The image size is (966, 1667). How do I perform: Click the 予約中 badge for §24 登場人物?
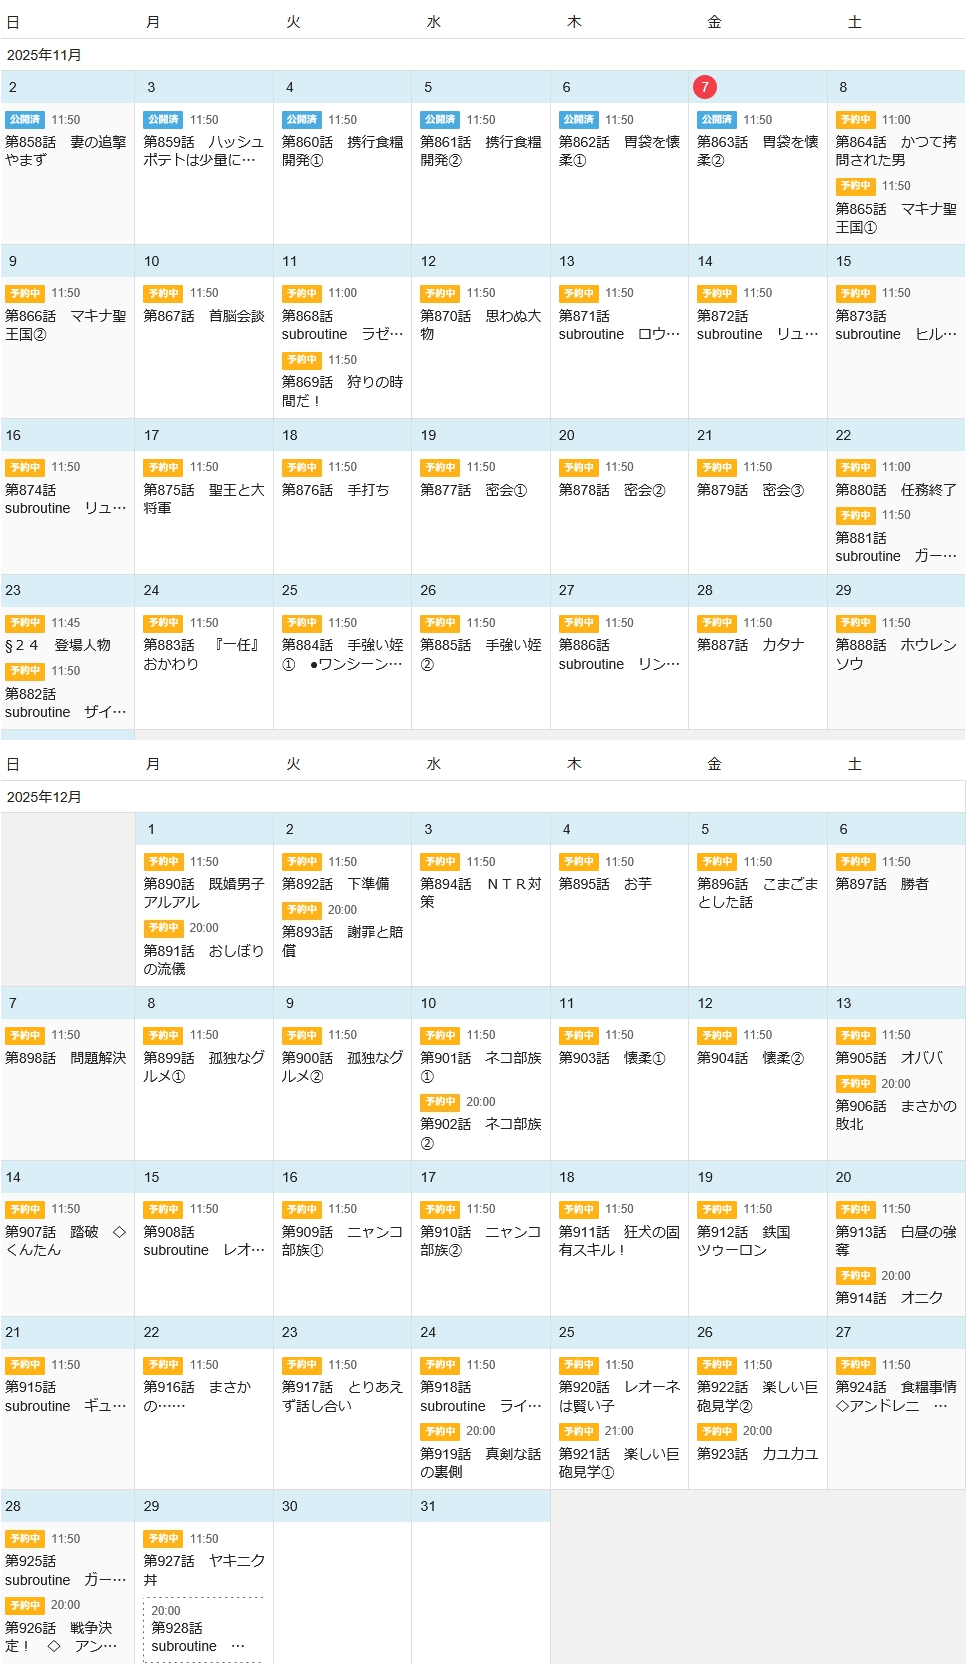(x=25, y=623)
